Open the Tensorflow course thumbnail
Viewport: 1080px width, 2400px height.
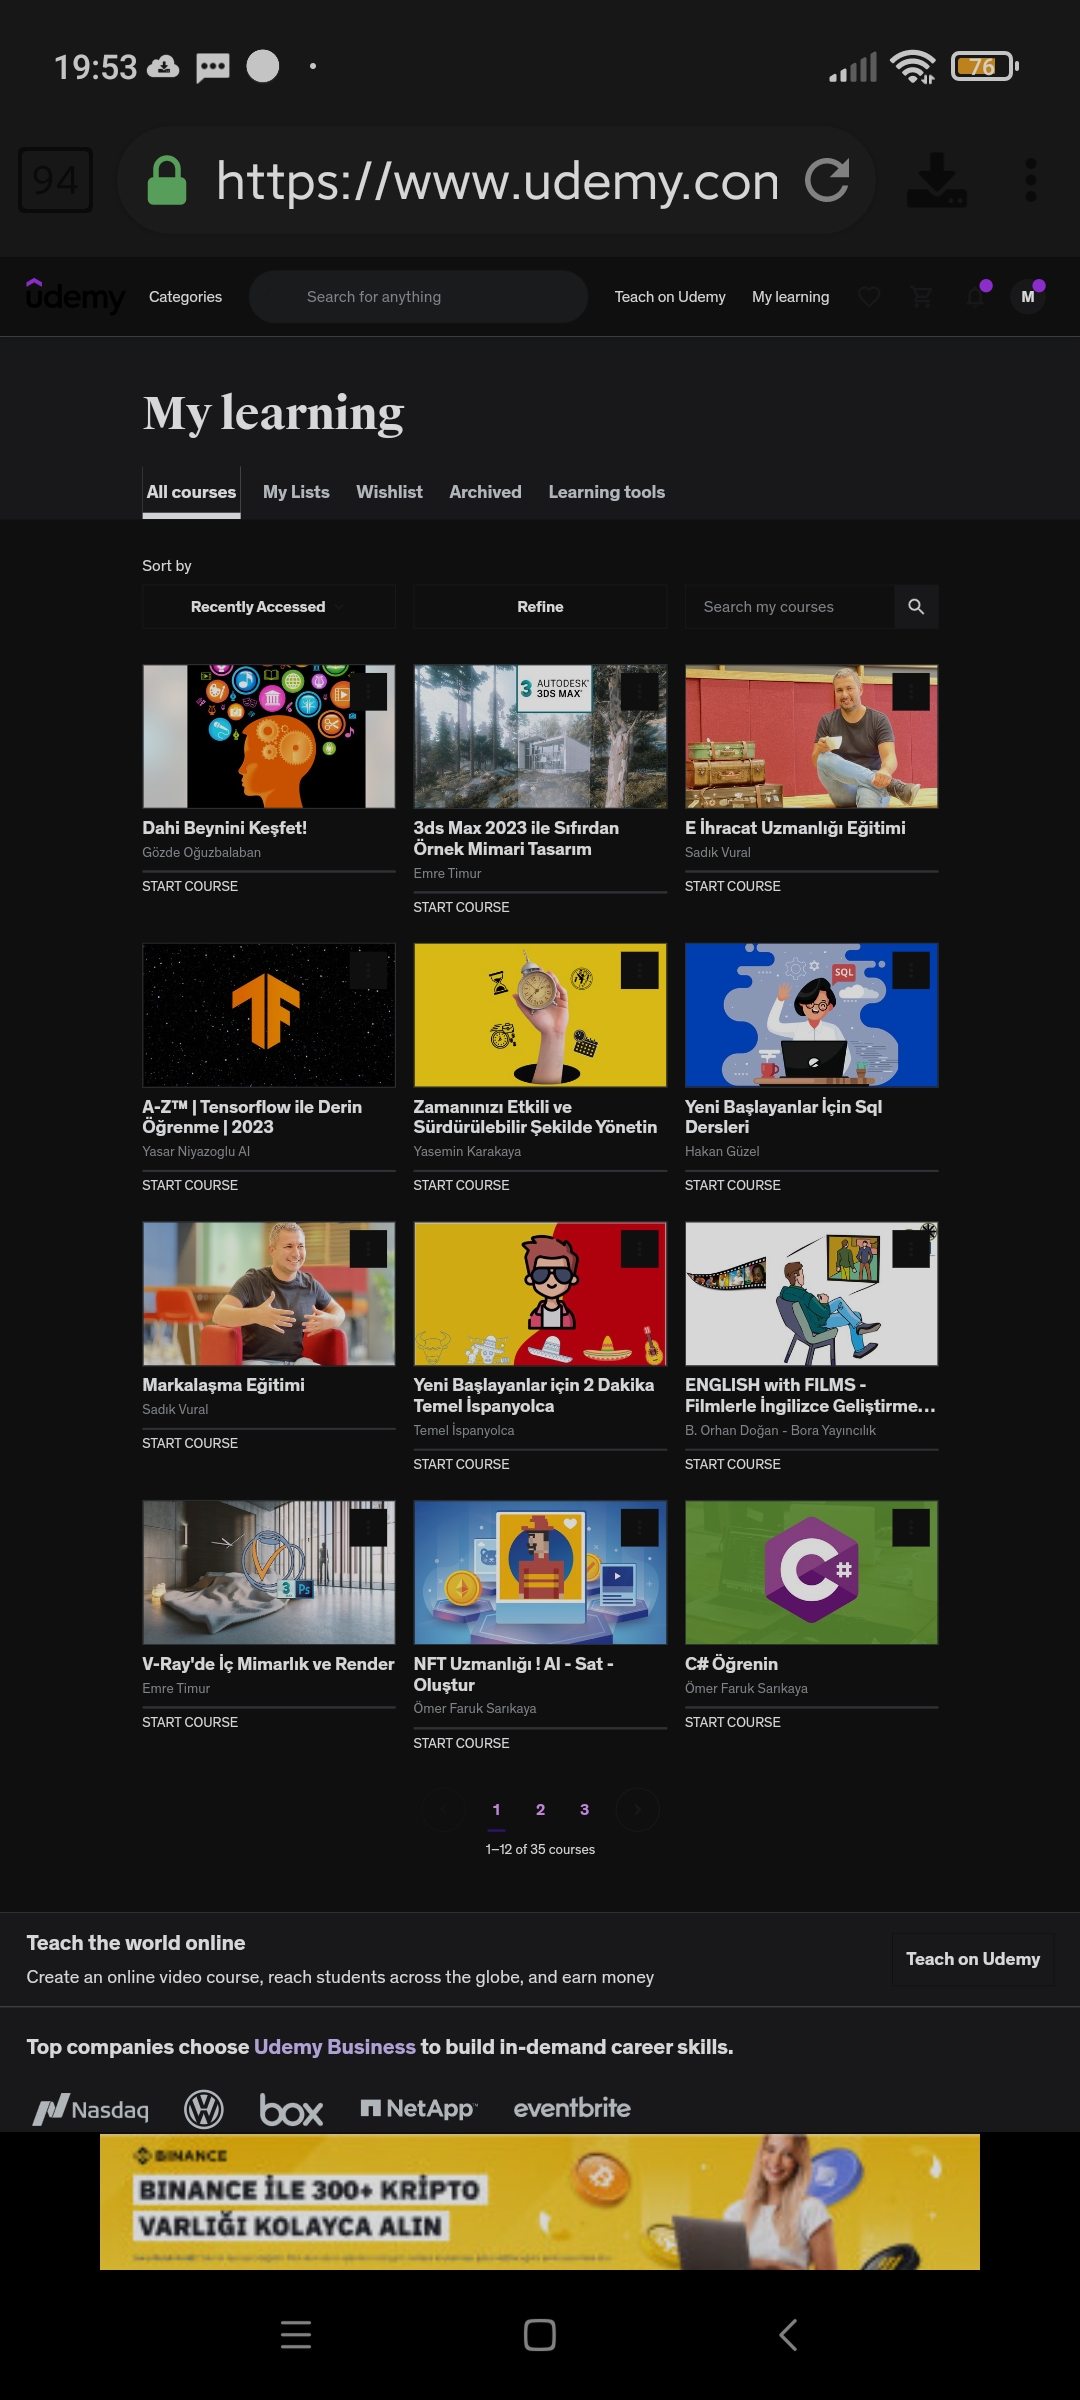pos(268,1015)
